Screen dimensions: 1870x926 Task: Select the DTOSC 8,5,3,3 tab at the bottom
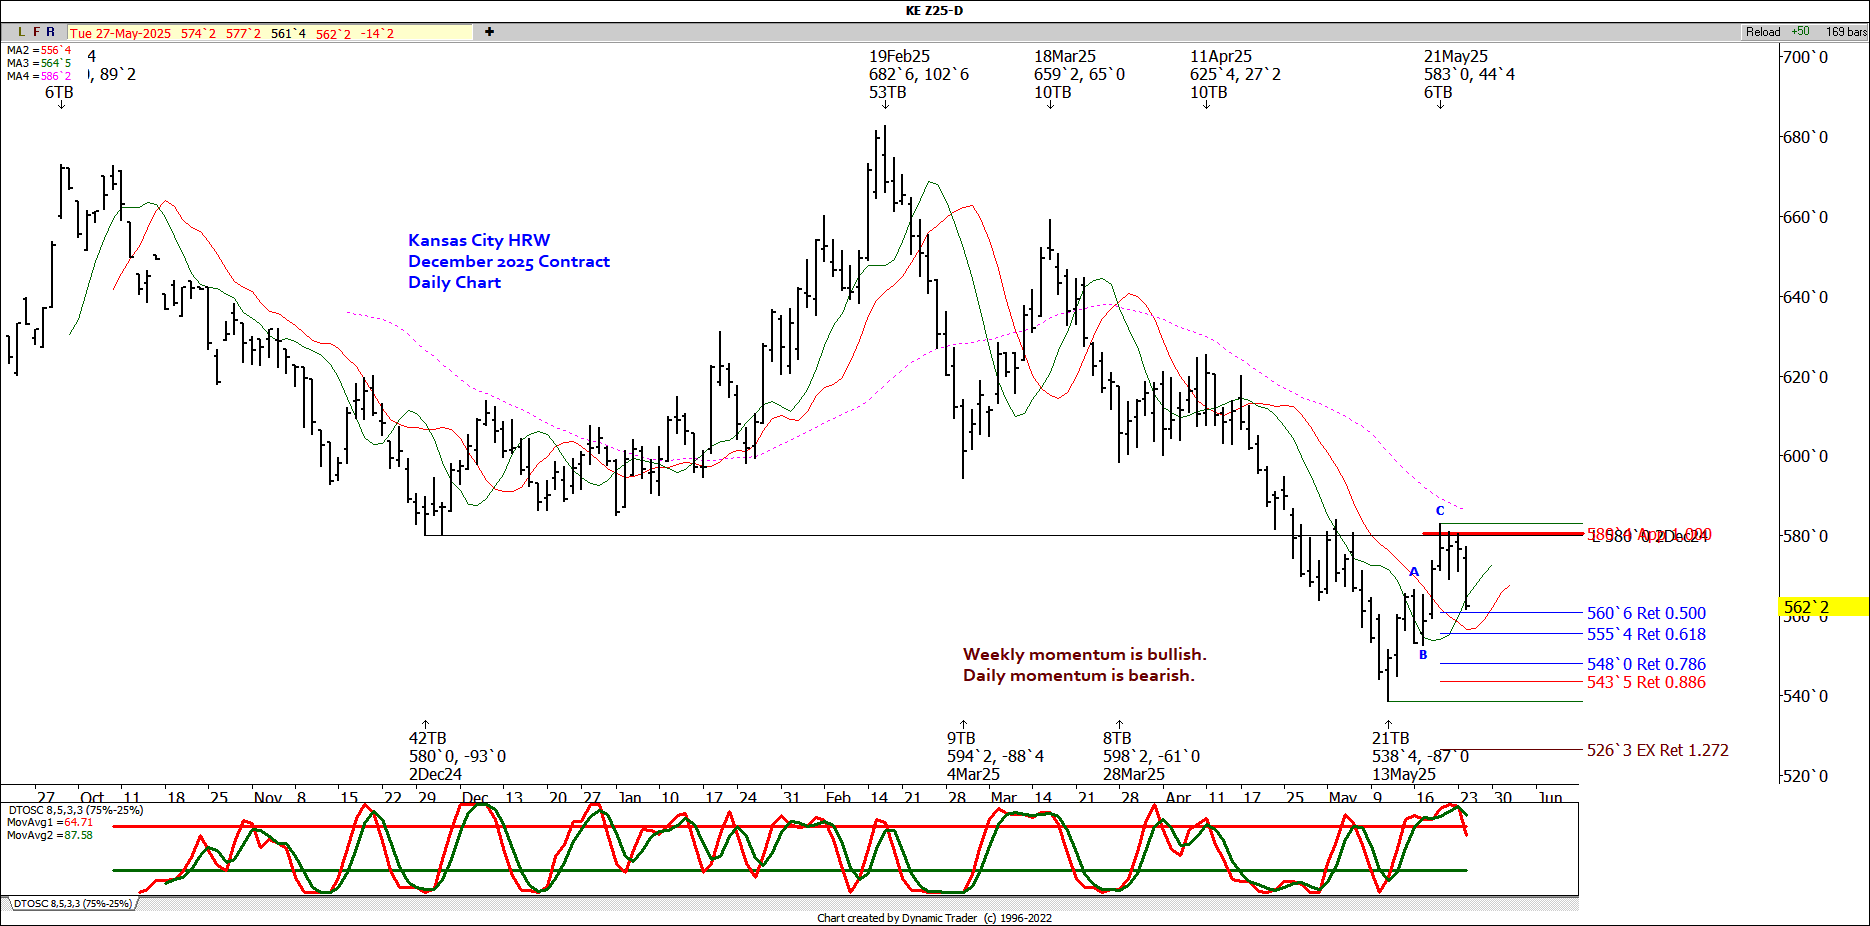coord(72,904)
